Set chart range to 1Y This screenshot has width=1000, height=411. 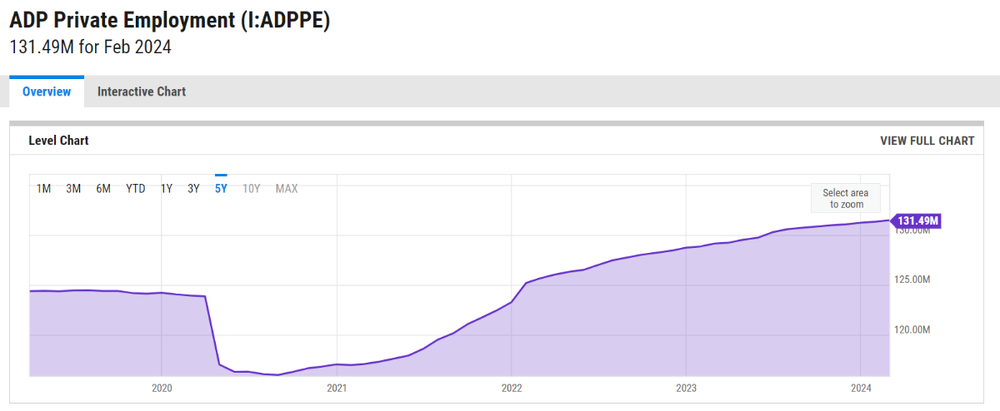167,189
